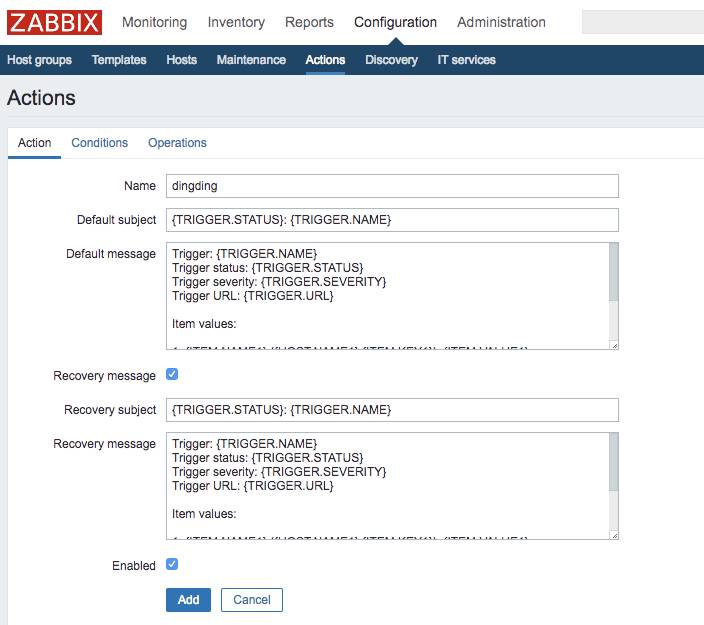Uncheck the Recovery message checkbox
The height and width of the screenshot is (625, 704).
coord(172,374)
